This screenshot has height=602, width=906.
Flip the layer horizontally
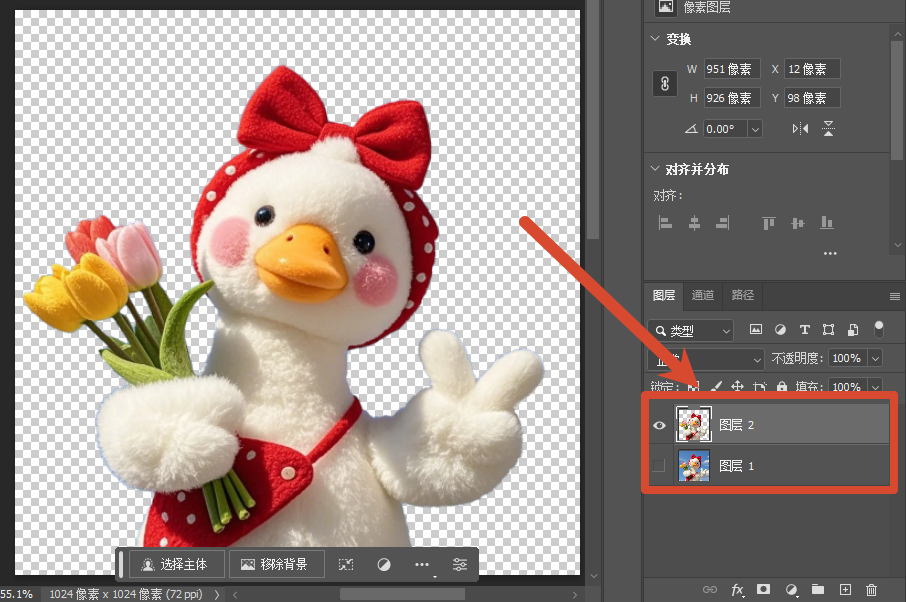[x=800, y=129]
